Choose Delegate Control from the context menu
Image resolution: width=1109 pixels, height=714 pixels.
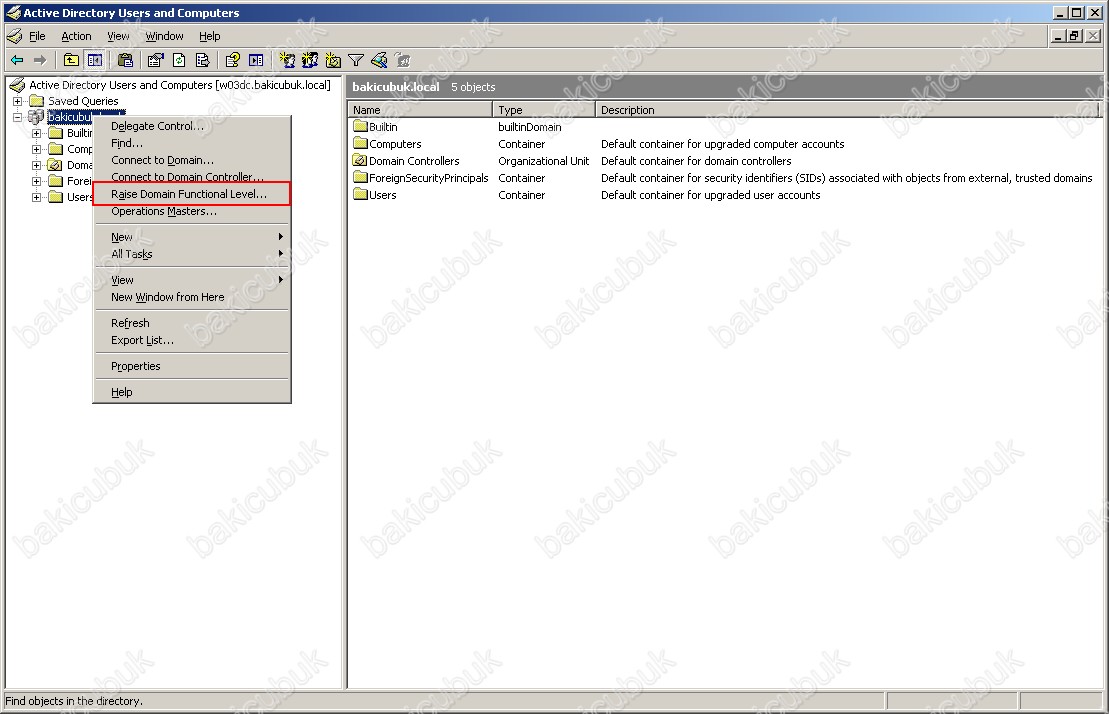(192, 126)
